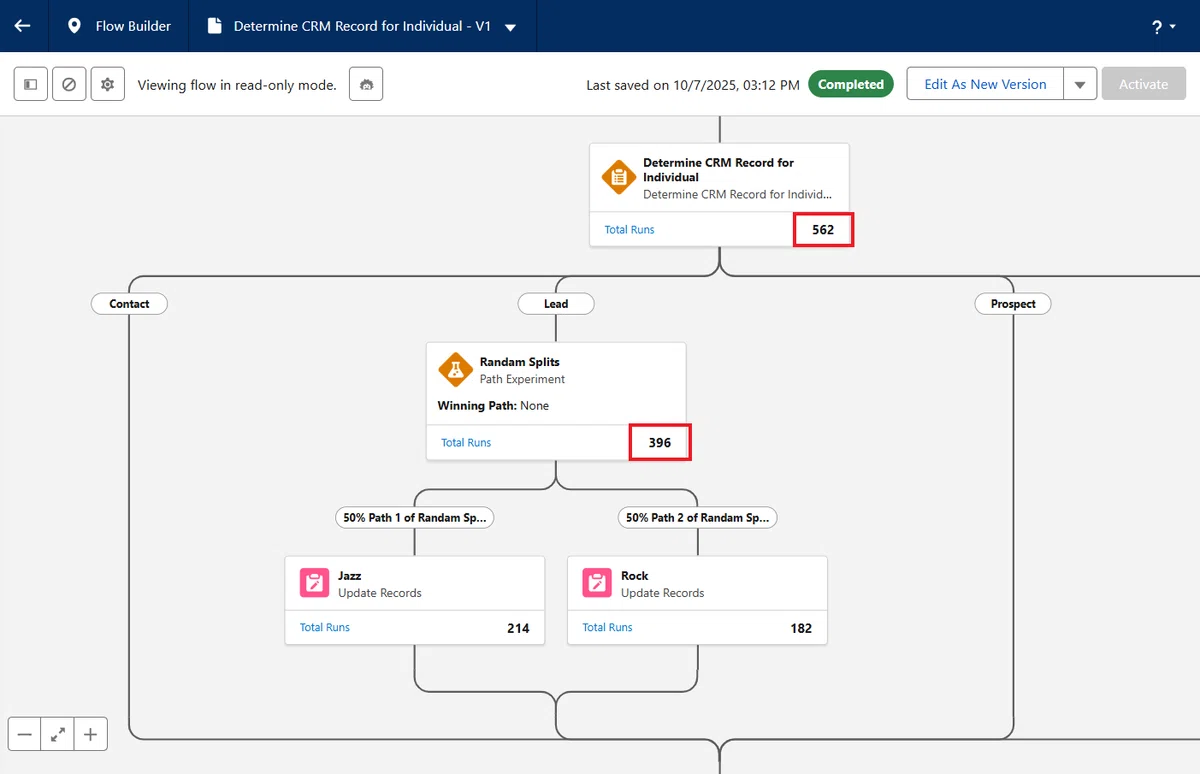This screenshot has width=1200, height=774.
Task: Select 50% Path 1 of Randam Splits label
Action: (415, 518)
